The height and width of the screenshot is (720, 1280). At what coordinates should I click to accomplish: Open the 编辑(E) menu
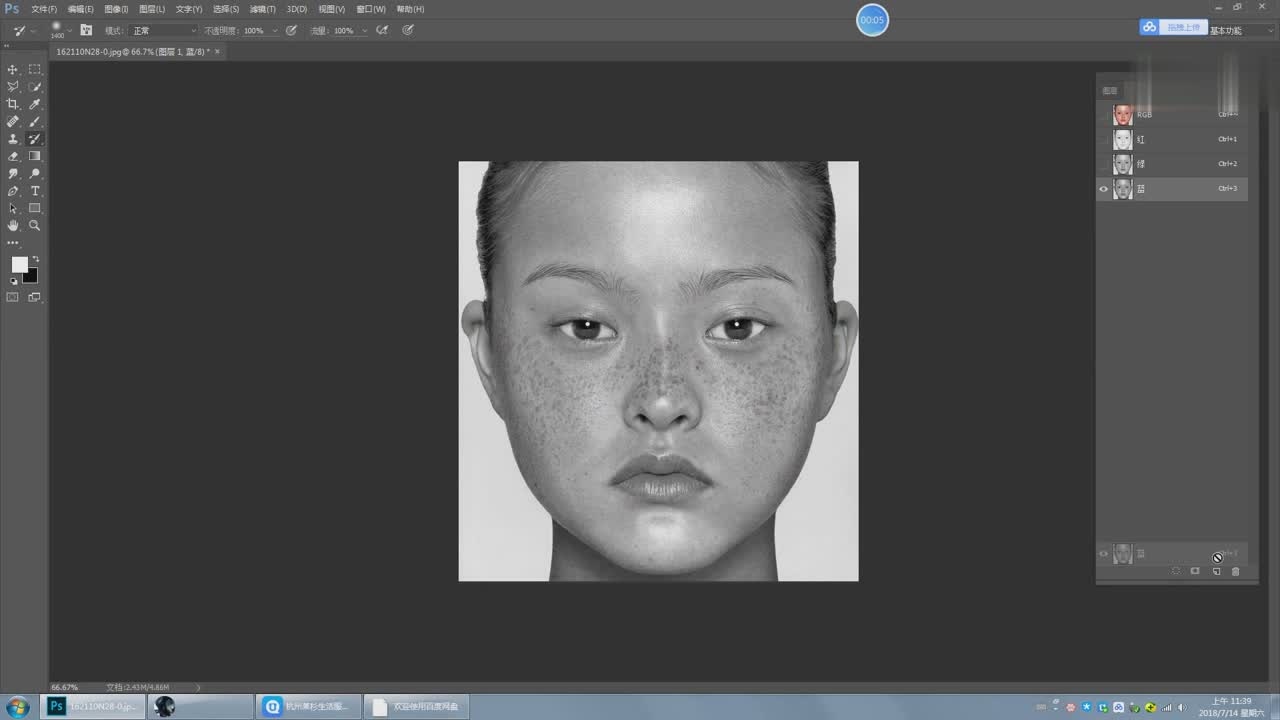pyautogui.click(x=81, y=9)
